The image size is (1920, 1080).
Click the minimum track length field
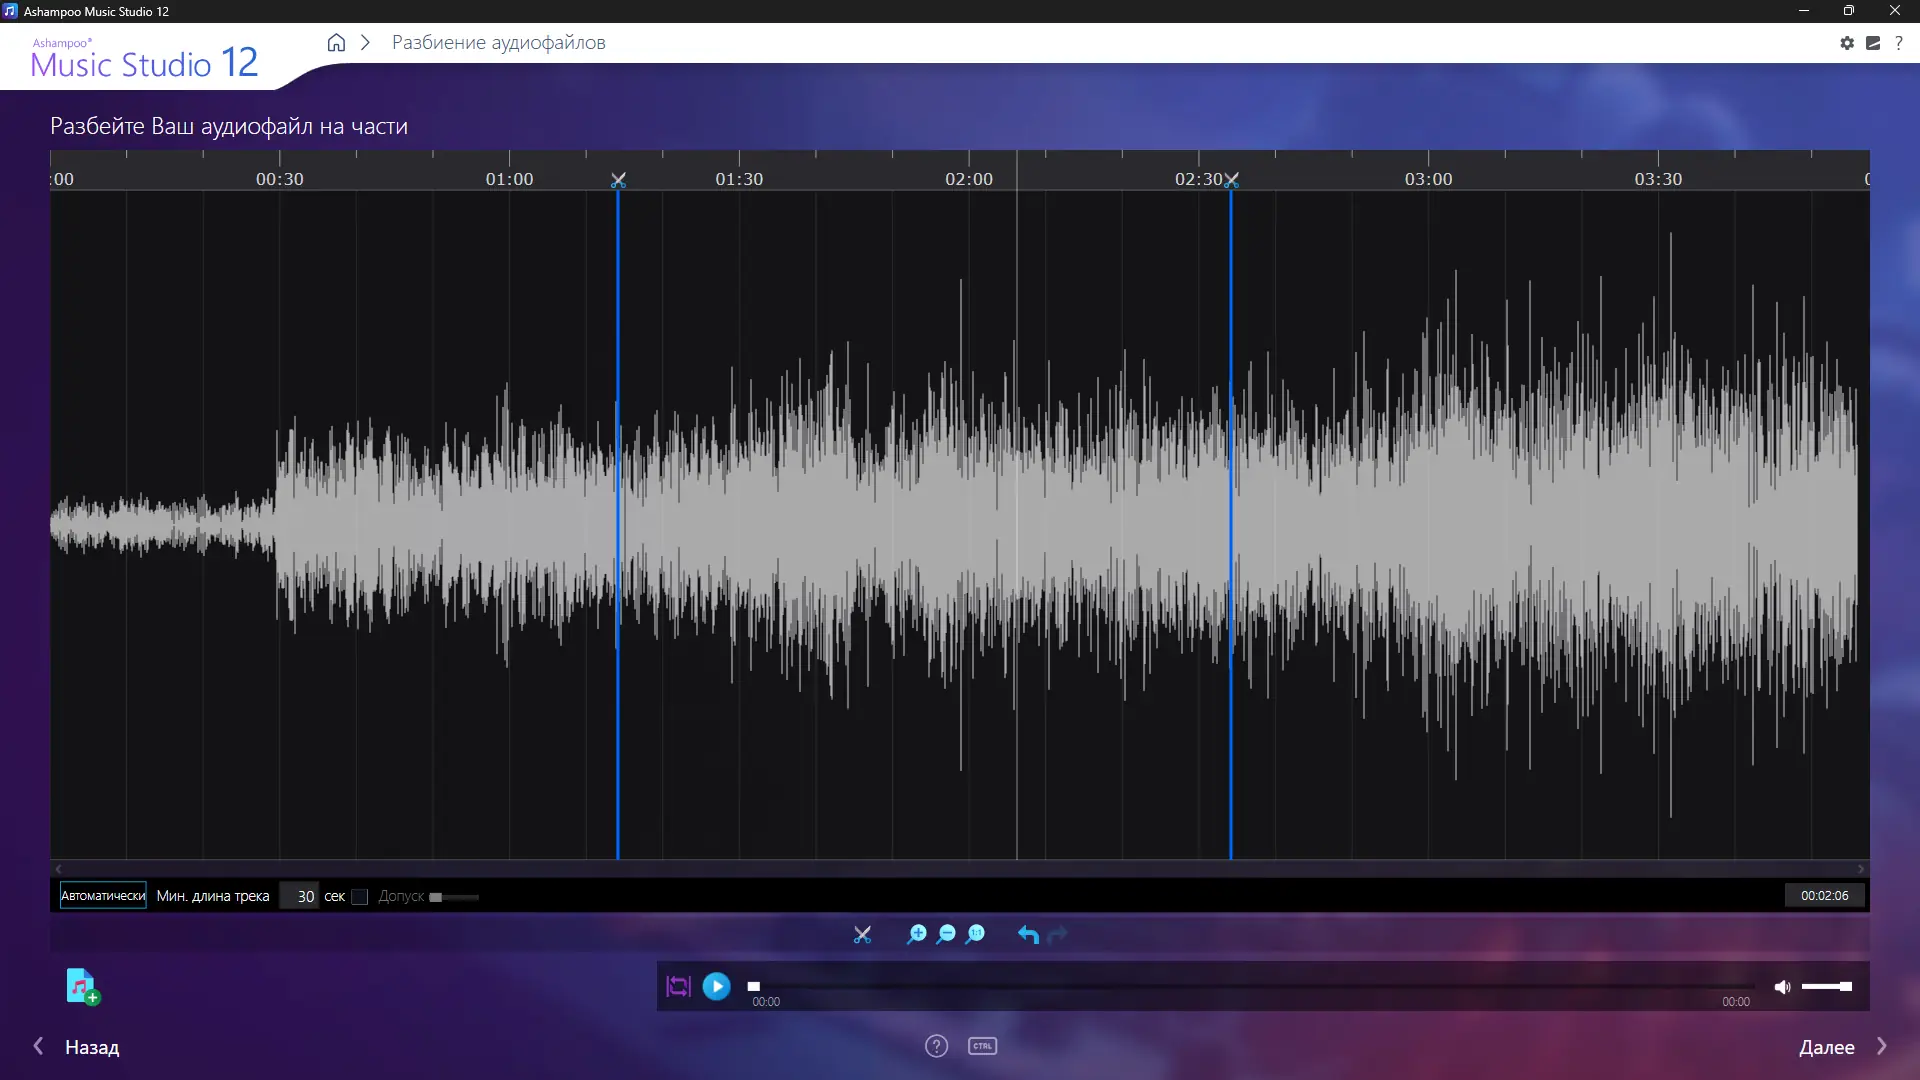299,896
